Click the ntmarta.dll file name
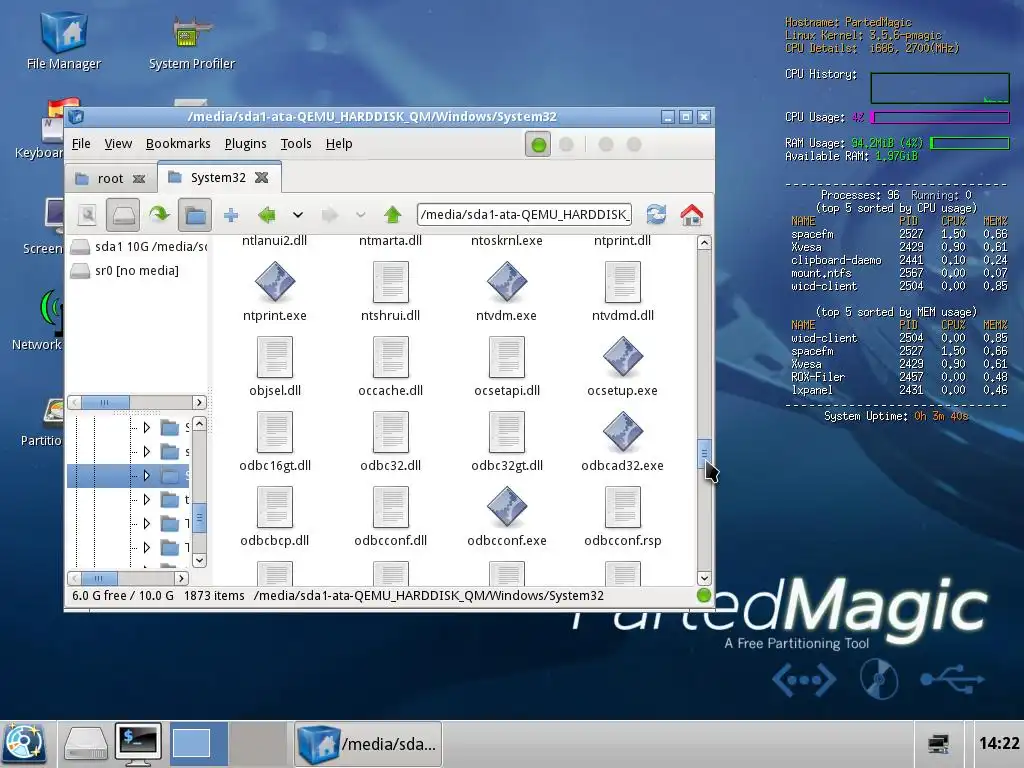 tap(391, 240)
